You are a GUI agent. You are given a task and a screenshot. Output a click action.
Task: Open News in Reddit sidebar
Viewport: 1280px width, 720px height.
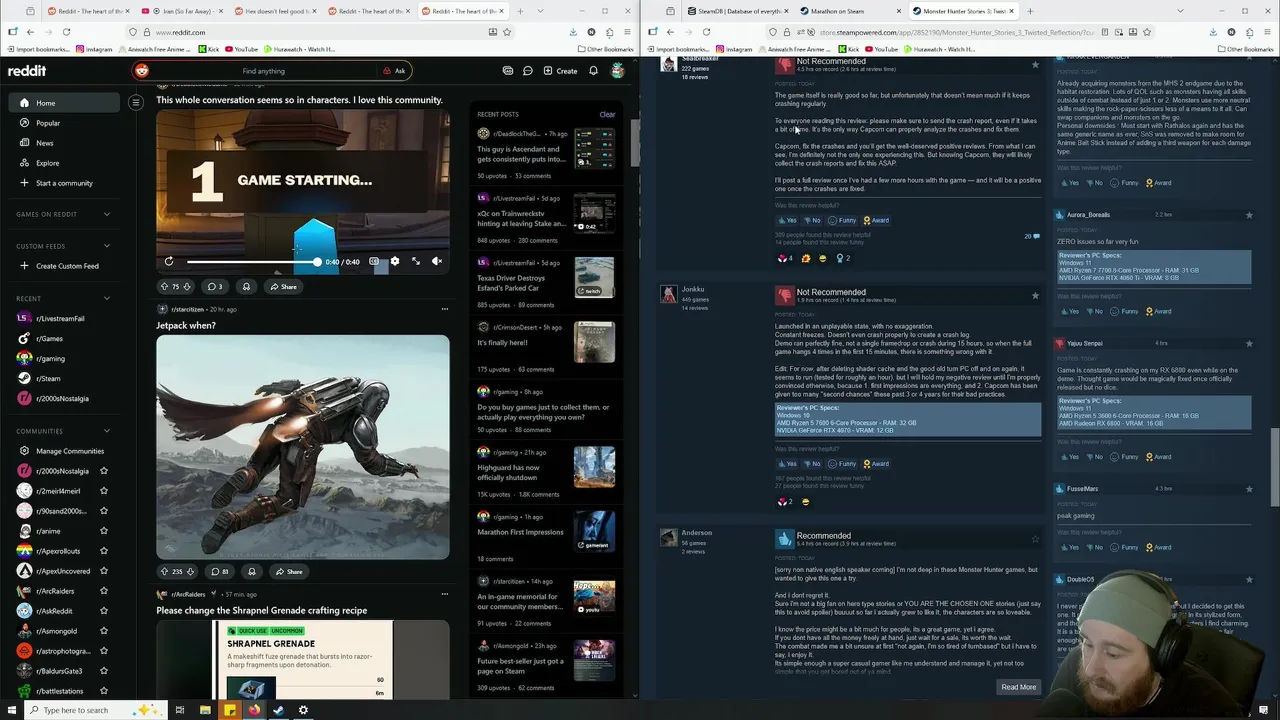45,143
